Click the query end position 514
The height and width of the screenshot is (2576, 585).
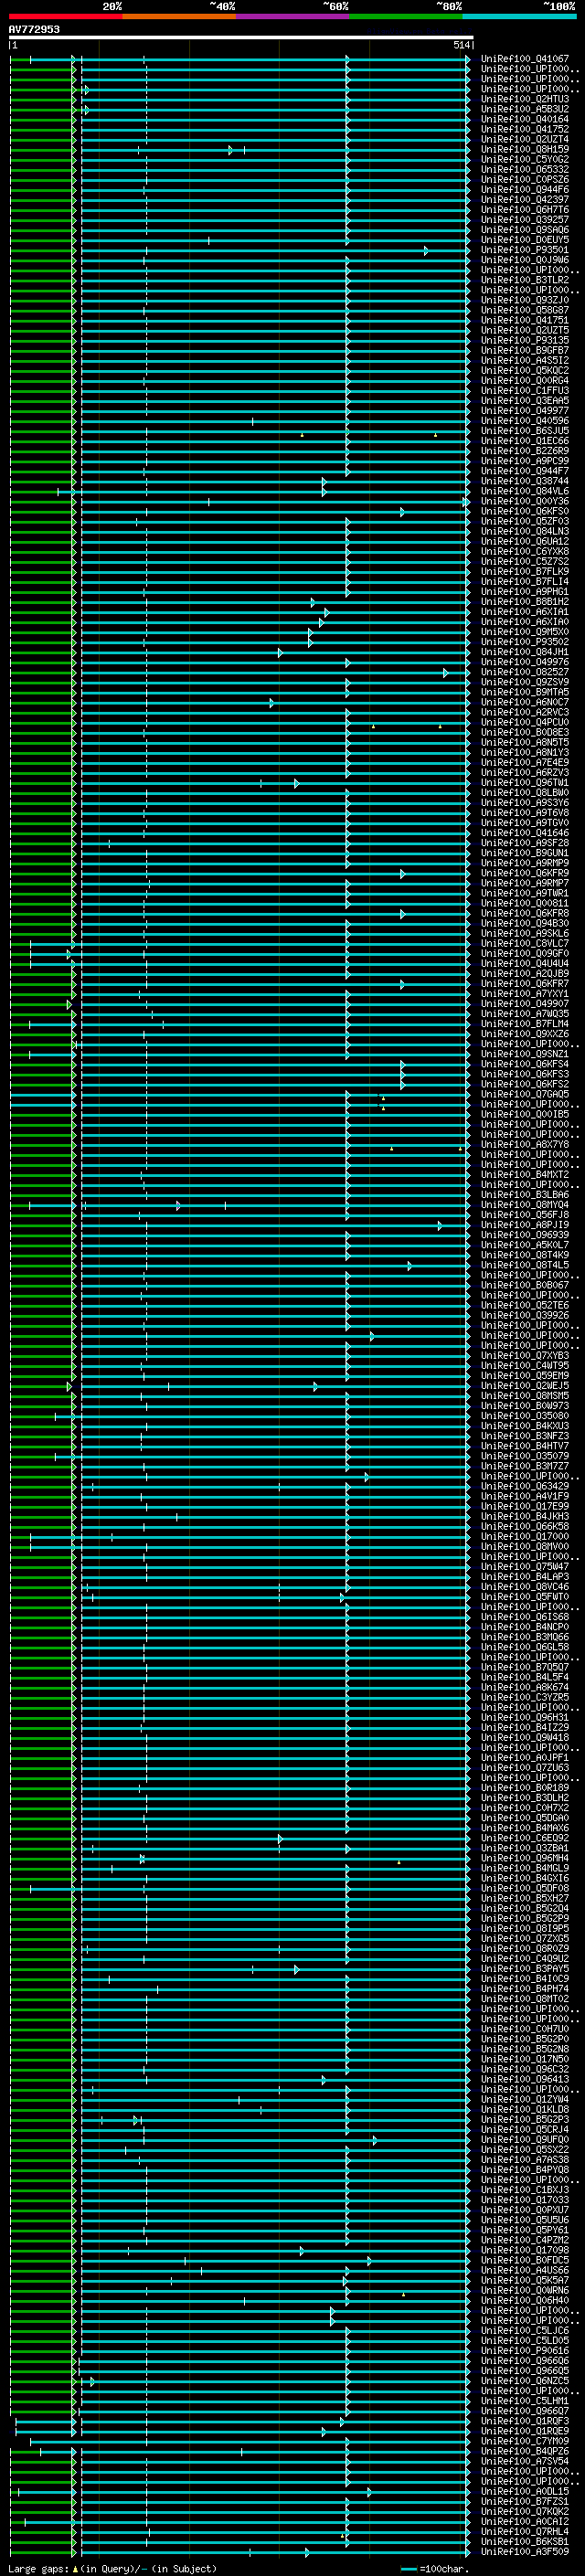point(461,45)
